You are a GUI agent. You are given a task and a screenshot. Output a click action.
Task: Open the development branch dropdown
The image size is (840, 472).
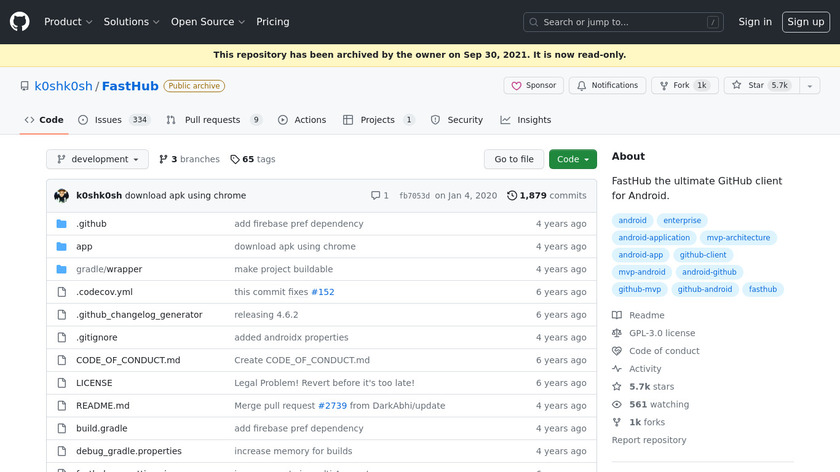tap(97, 159)
